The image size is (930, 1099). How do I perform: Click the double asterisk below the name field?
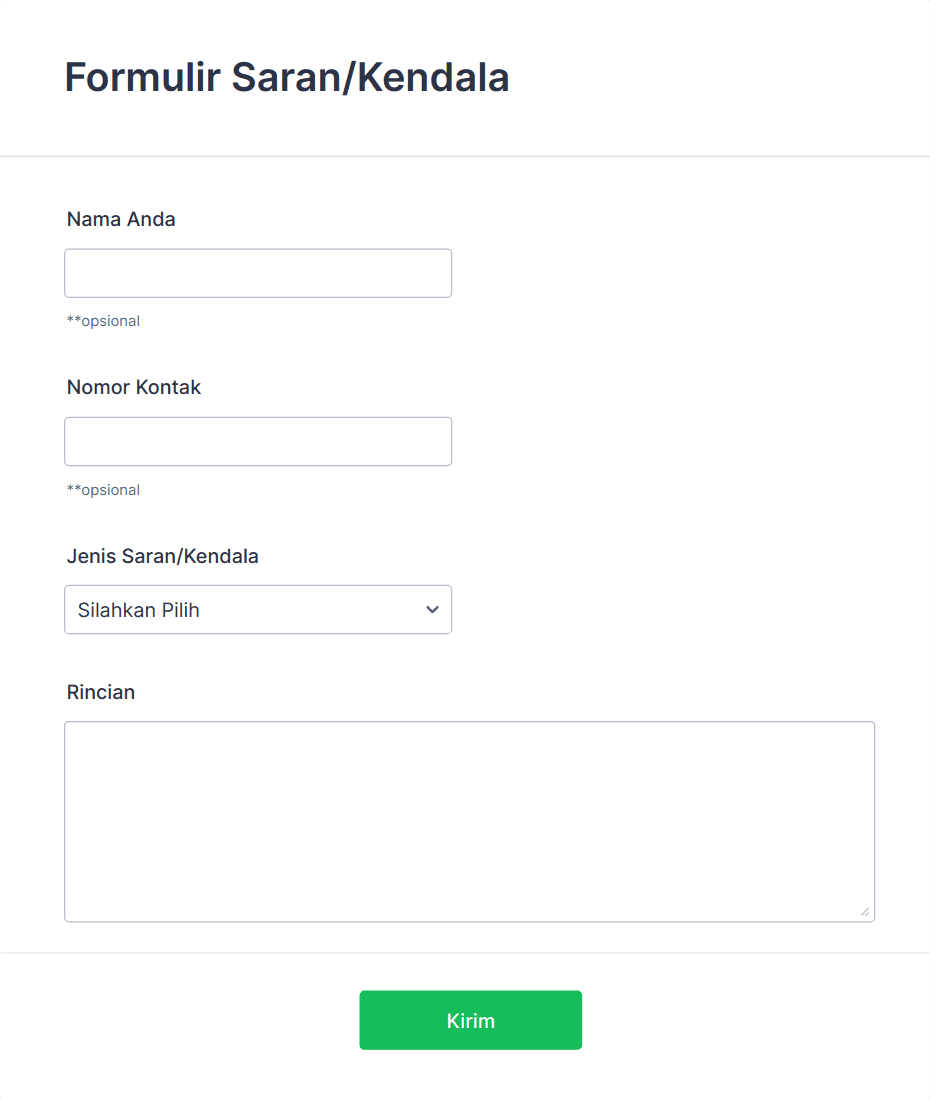click(x=73, y=321)
